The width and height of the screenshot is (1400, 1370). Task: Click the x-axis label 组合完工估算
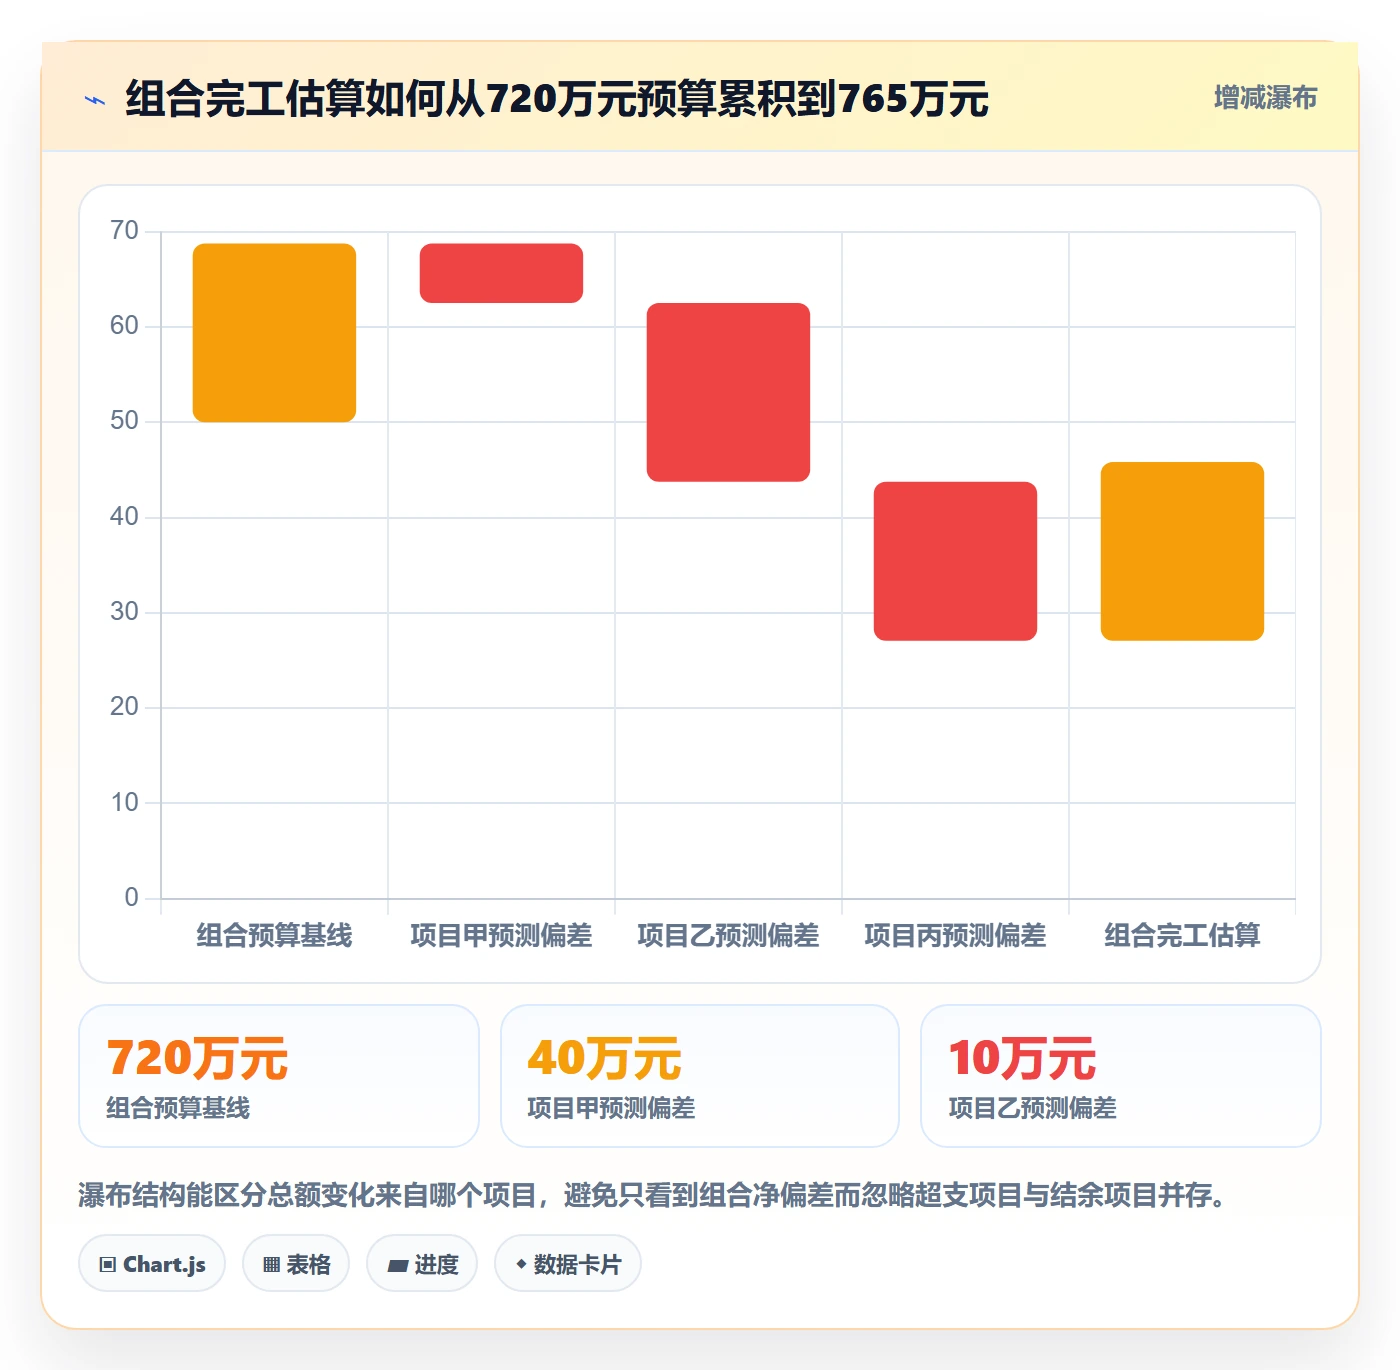1182,936
